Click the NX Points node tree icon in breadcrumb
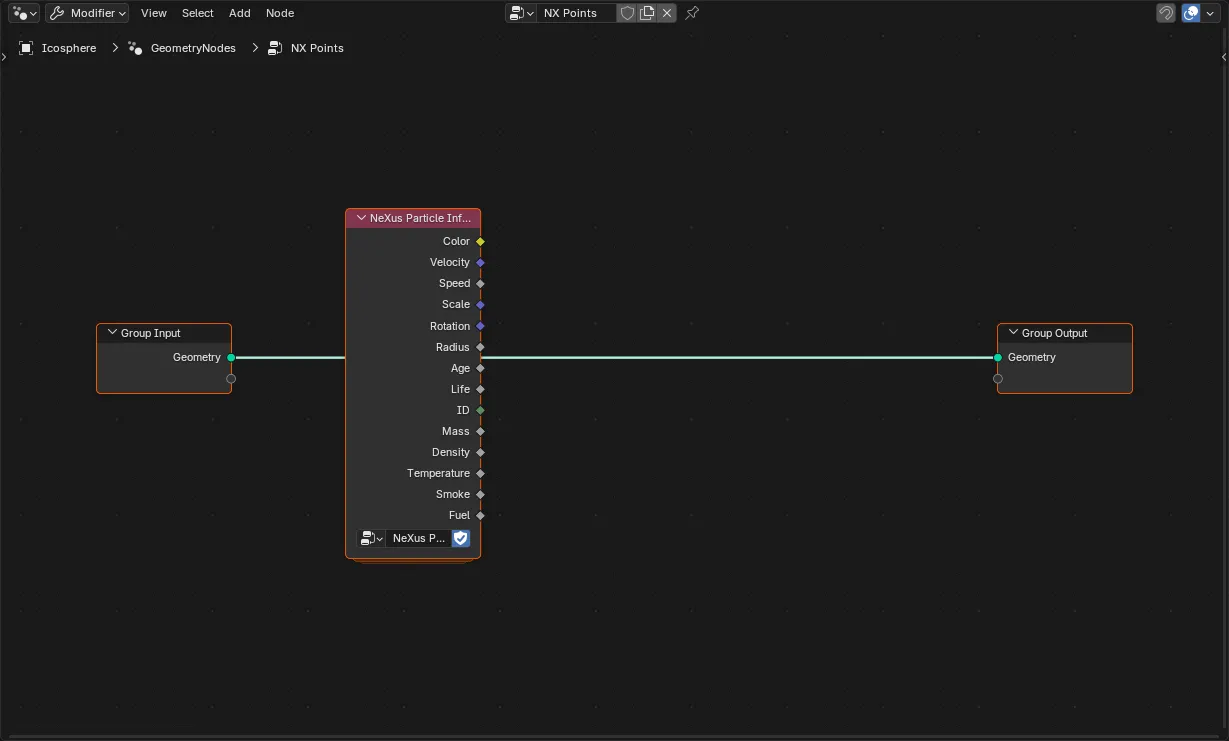The width and height of the screenshot is (1229, 741). 275,48
